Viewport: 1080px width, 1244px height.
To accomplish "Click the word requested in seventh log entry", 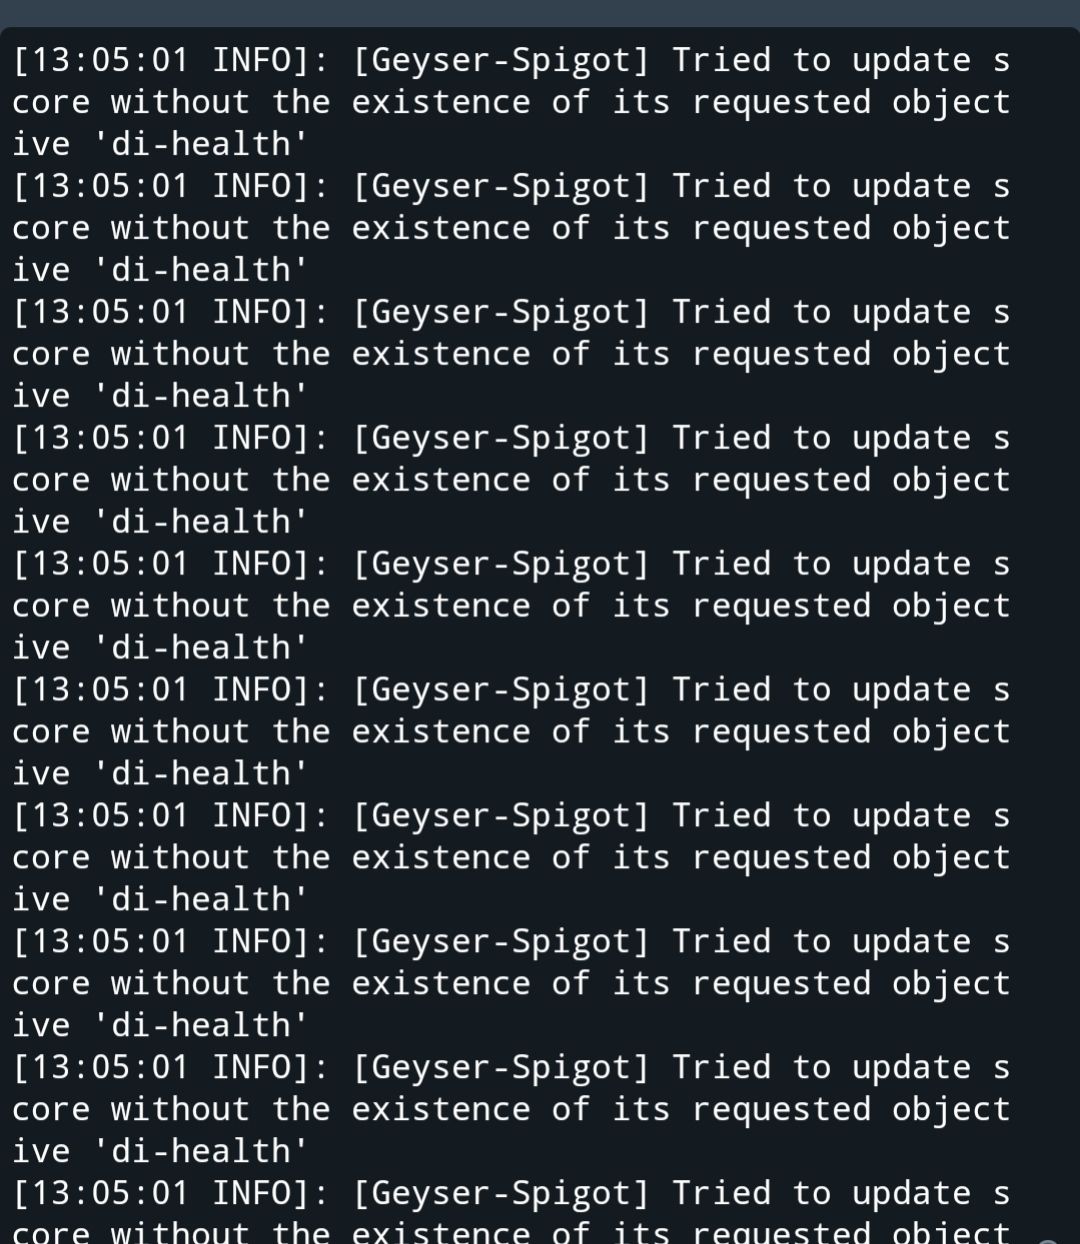I will [781, 859].
